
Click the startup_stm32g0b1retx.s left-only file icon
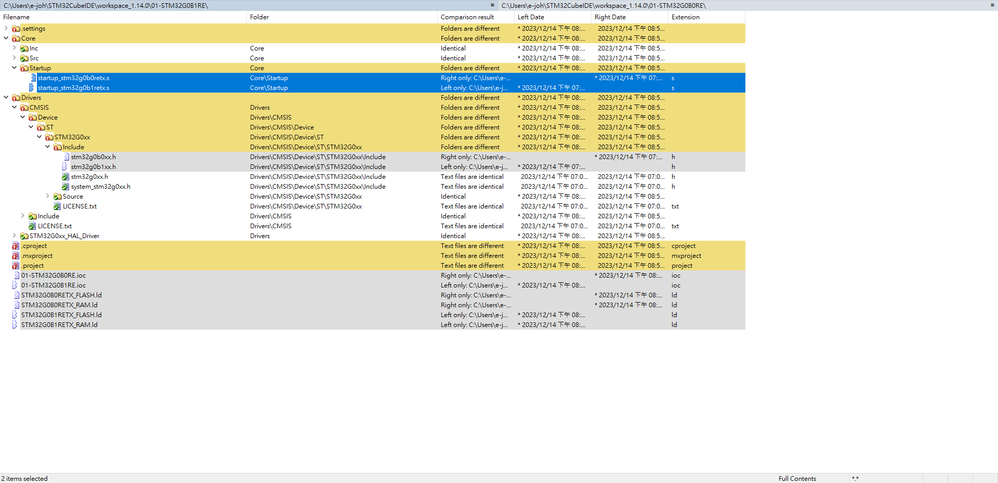32,88
